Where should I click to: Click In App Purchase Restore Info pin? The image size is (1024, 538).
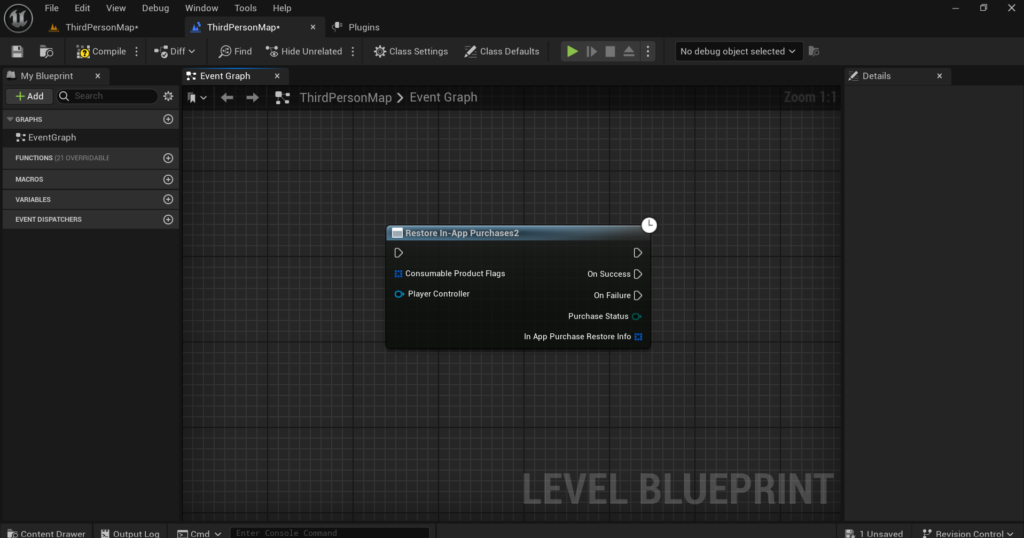638,337
